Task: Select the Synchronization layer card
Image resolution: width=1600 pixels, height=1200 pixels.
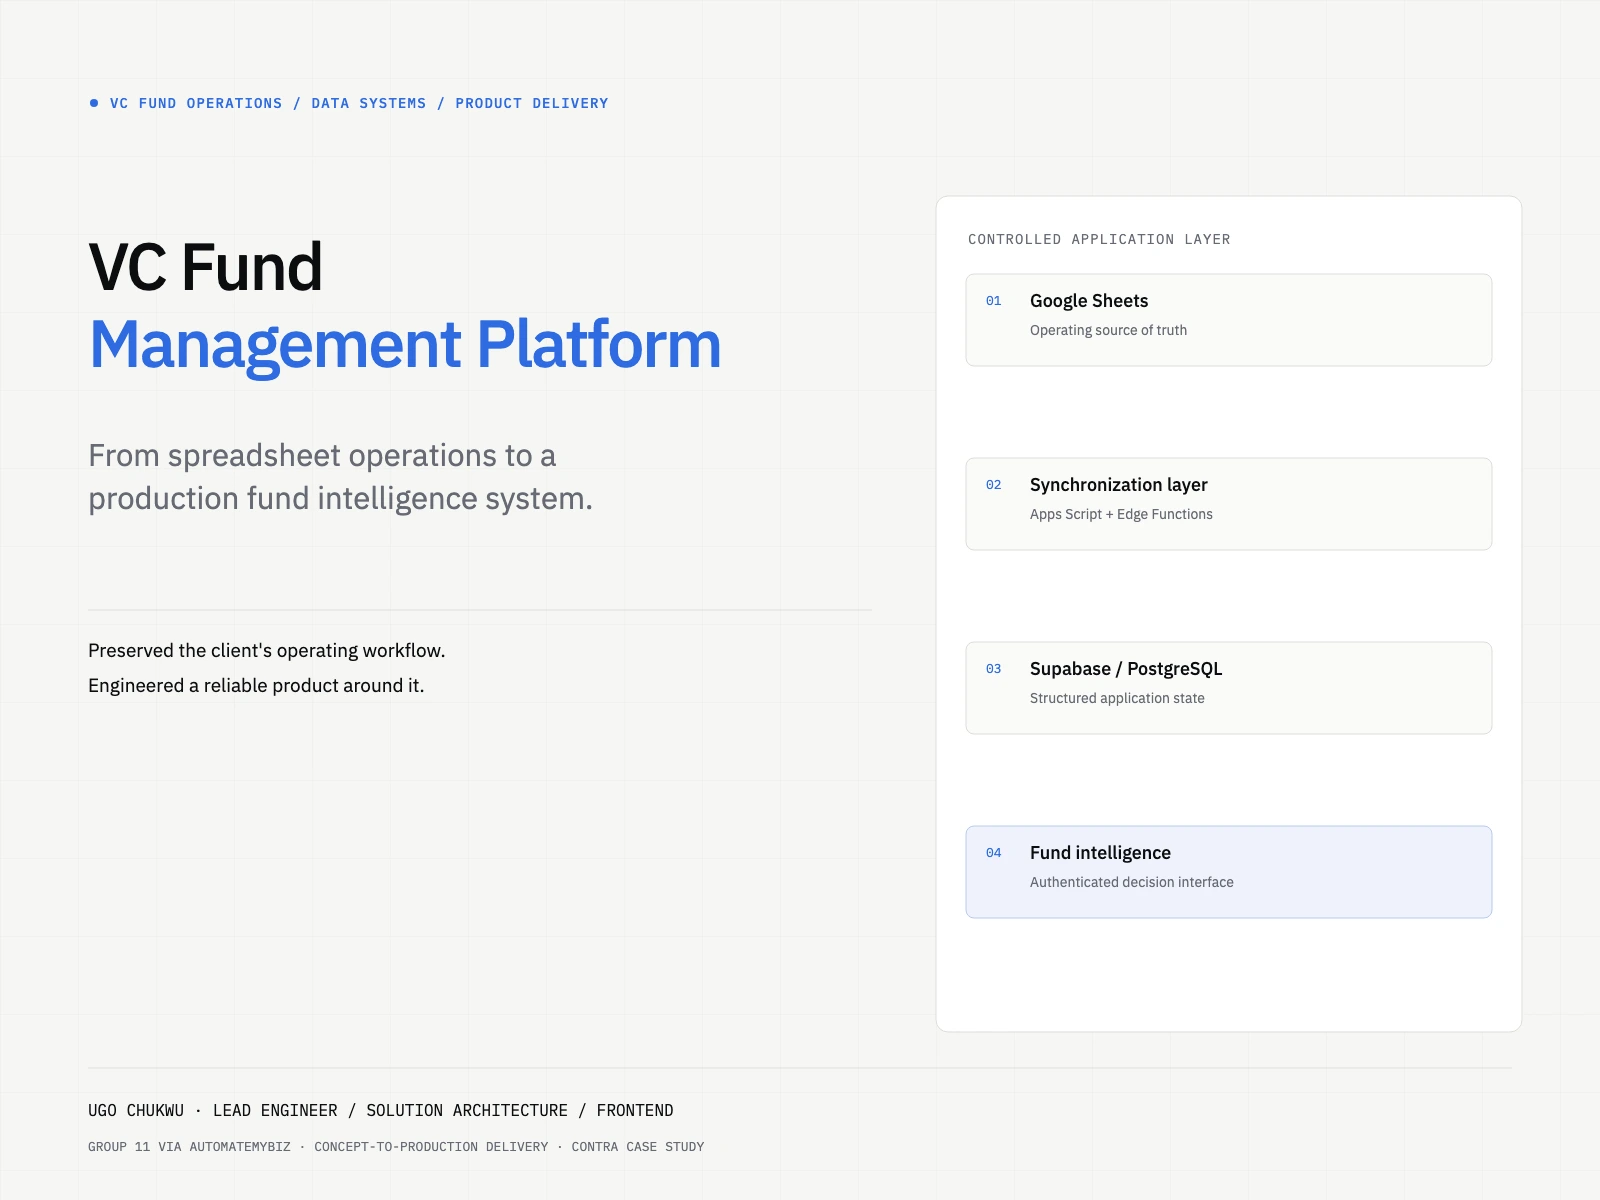Action: tap(1228, 504)
